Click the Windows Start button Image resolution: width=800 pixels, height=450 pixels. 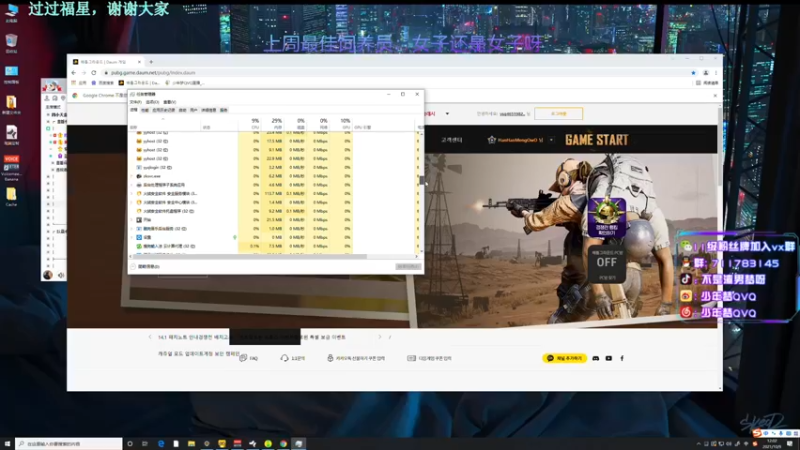7,444
